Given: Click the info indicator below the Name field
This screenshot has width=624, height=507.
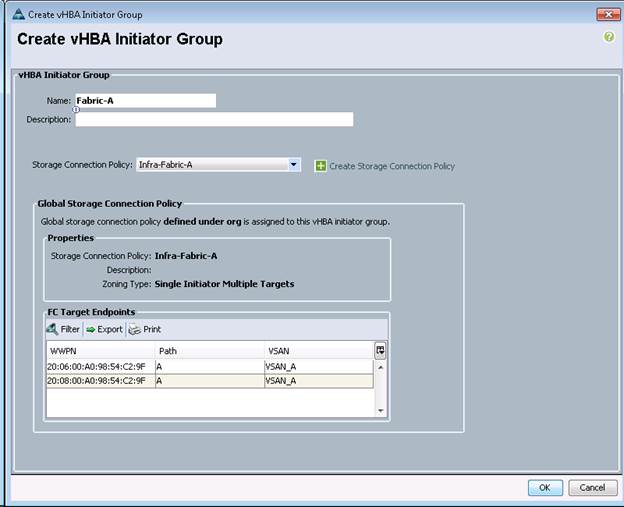Looking at the screenshot, I should [76, 109].
